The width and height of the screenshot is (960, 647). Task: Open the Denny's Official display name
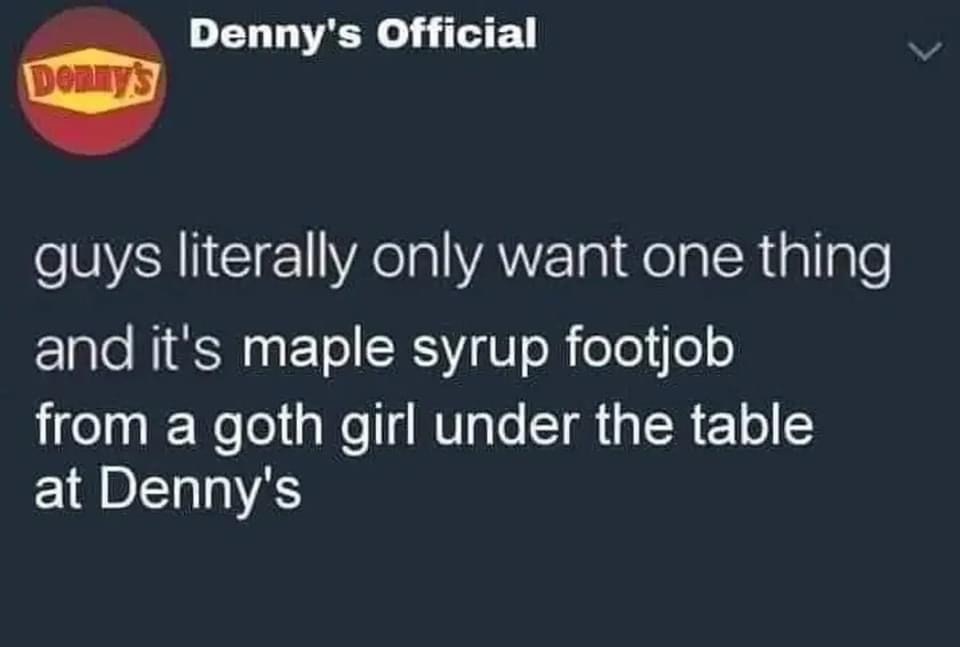(363, 33)
